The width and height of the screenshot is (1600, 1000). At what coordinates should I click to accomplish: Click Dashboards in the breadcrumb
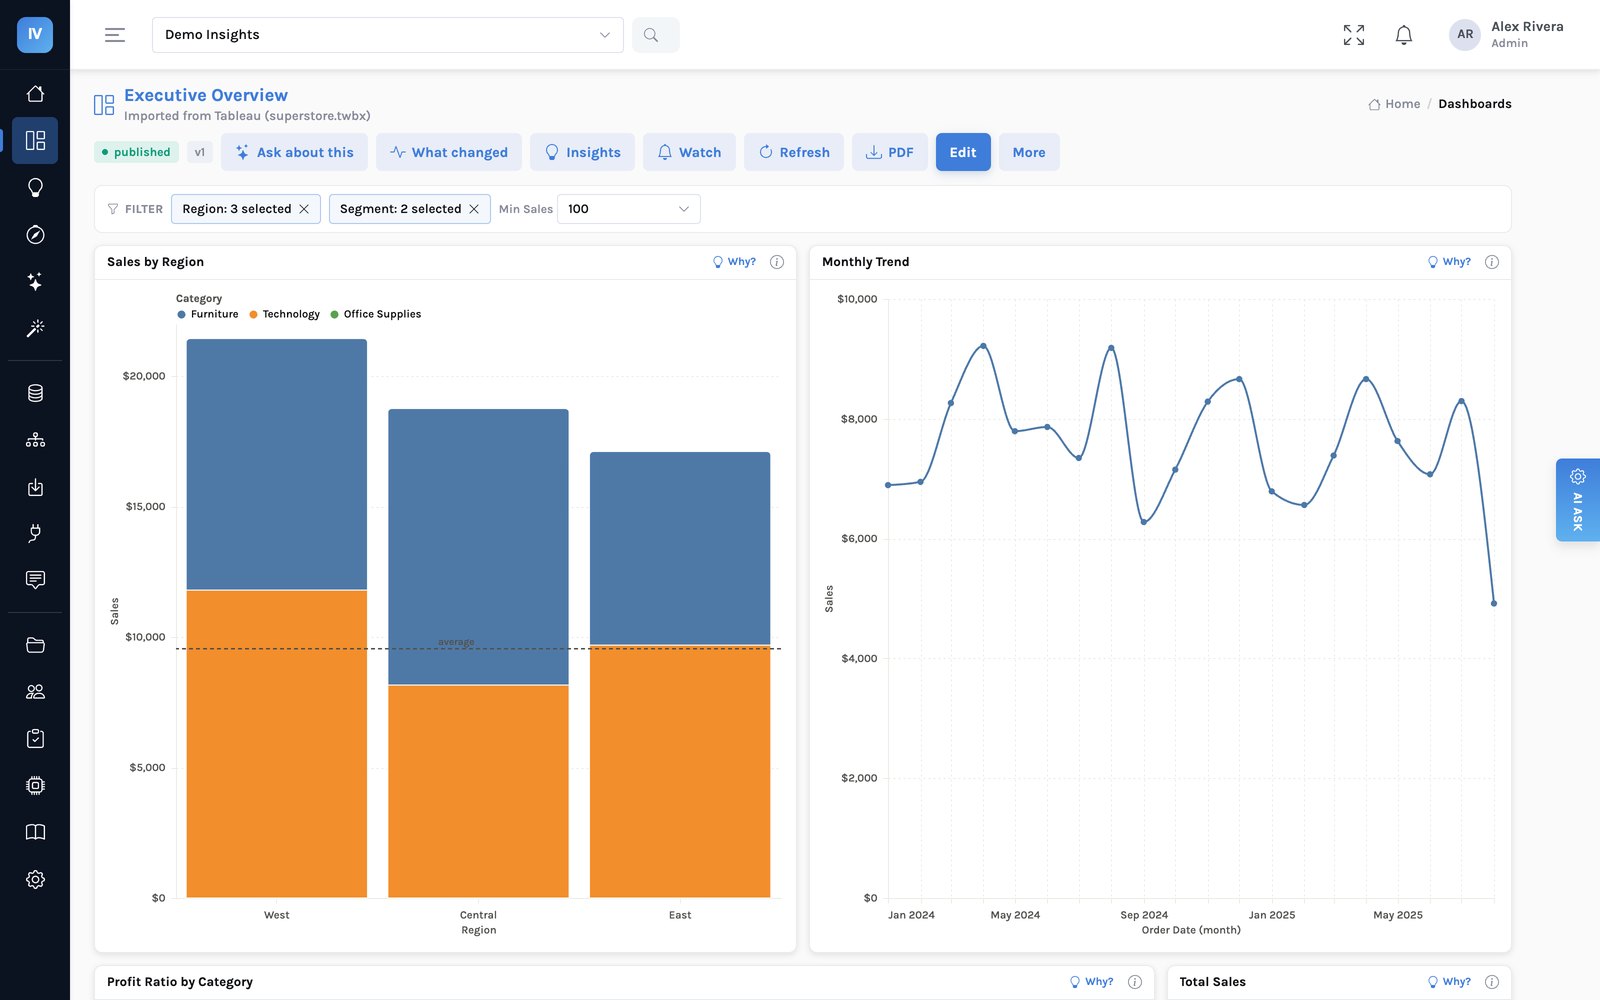click(x=1475, y=104)
